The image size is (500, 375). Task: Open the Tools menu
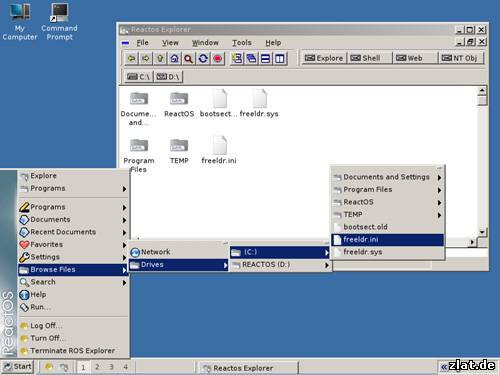point(242,43)
